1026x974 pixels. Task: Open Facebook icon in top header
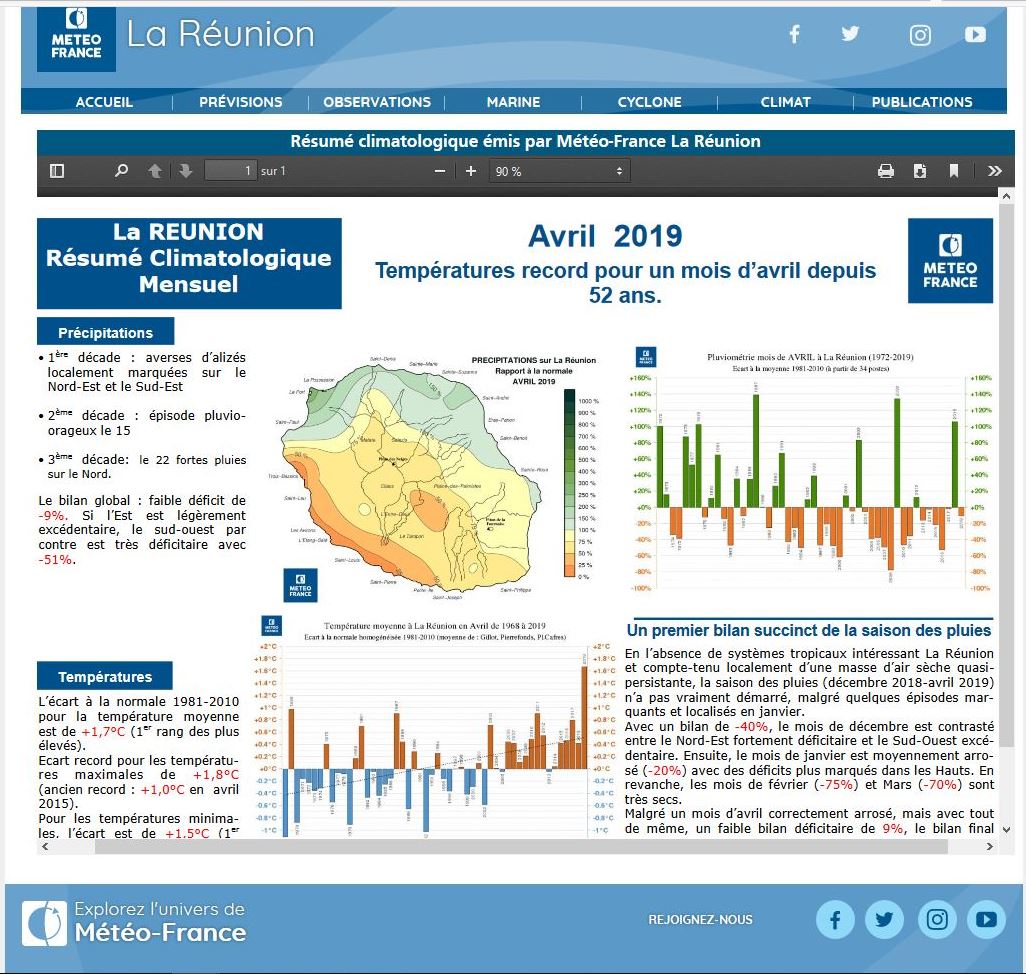pyautogui.click(x=794, y=33)
